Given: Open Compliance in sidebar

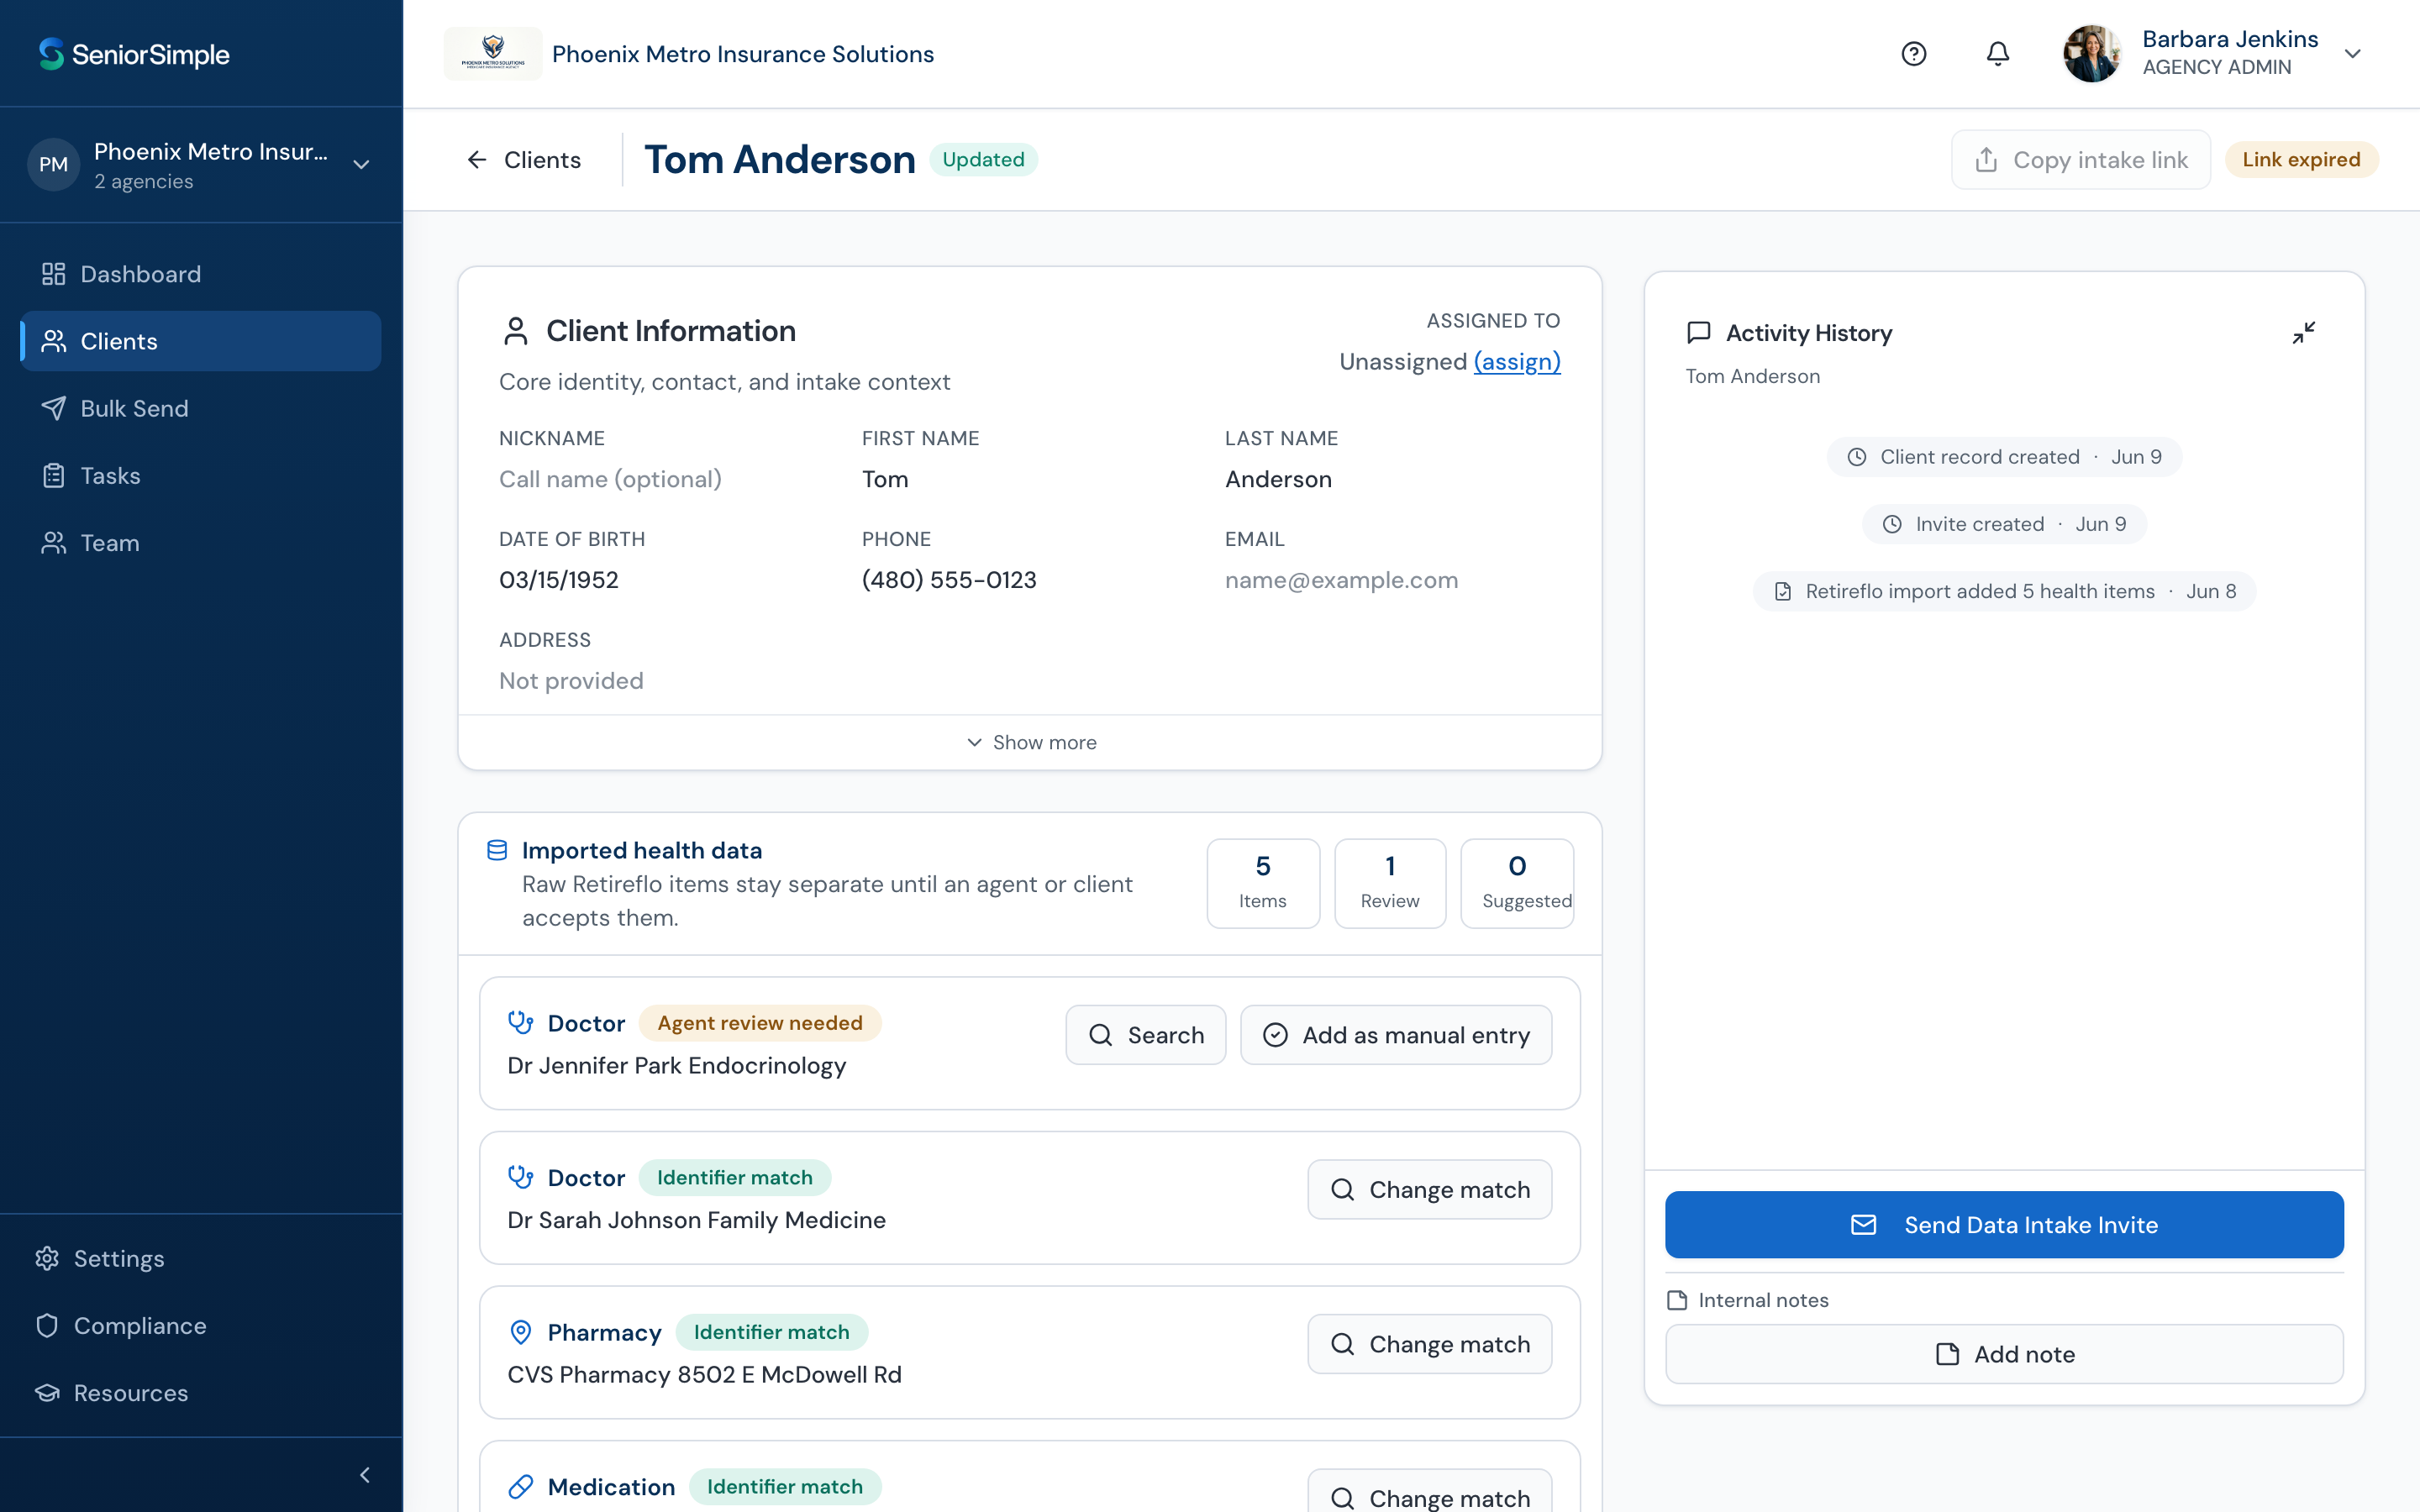Looking at the screenshot, I should tap(201, 1325).
